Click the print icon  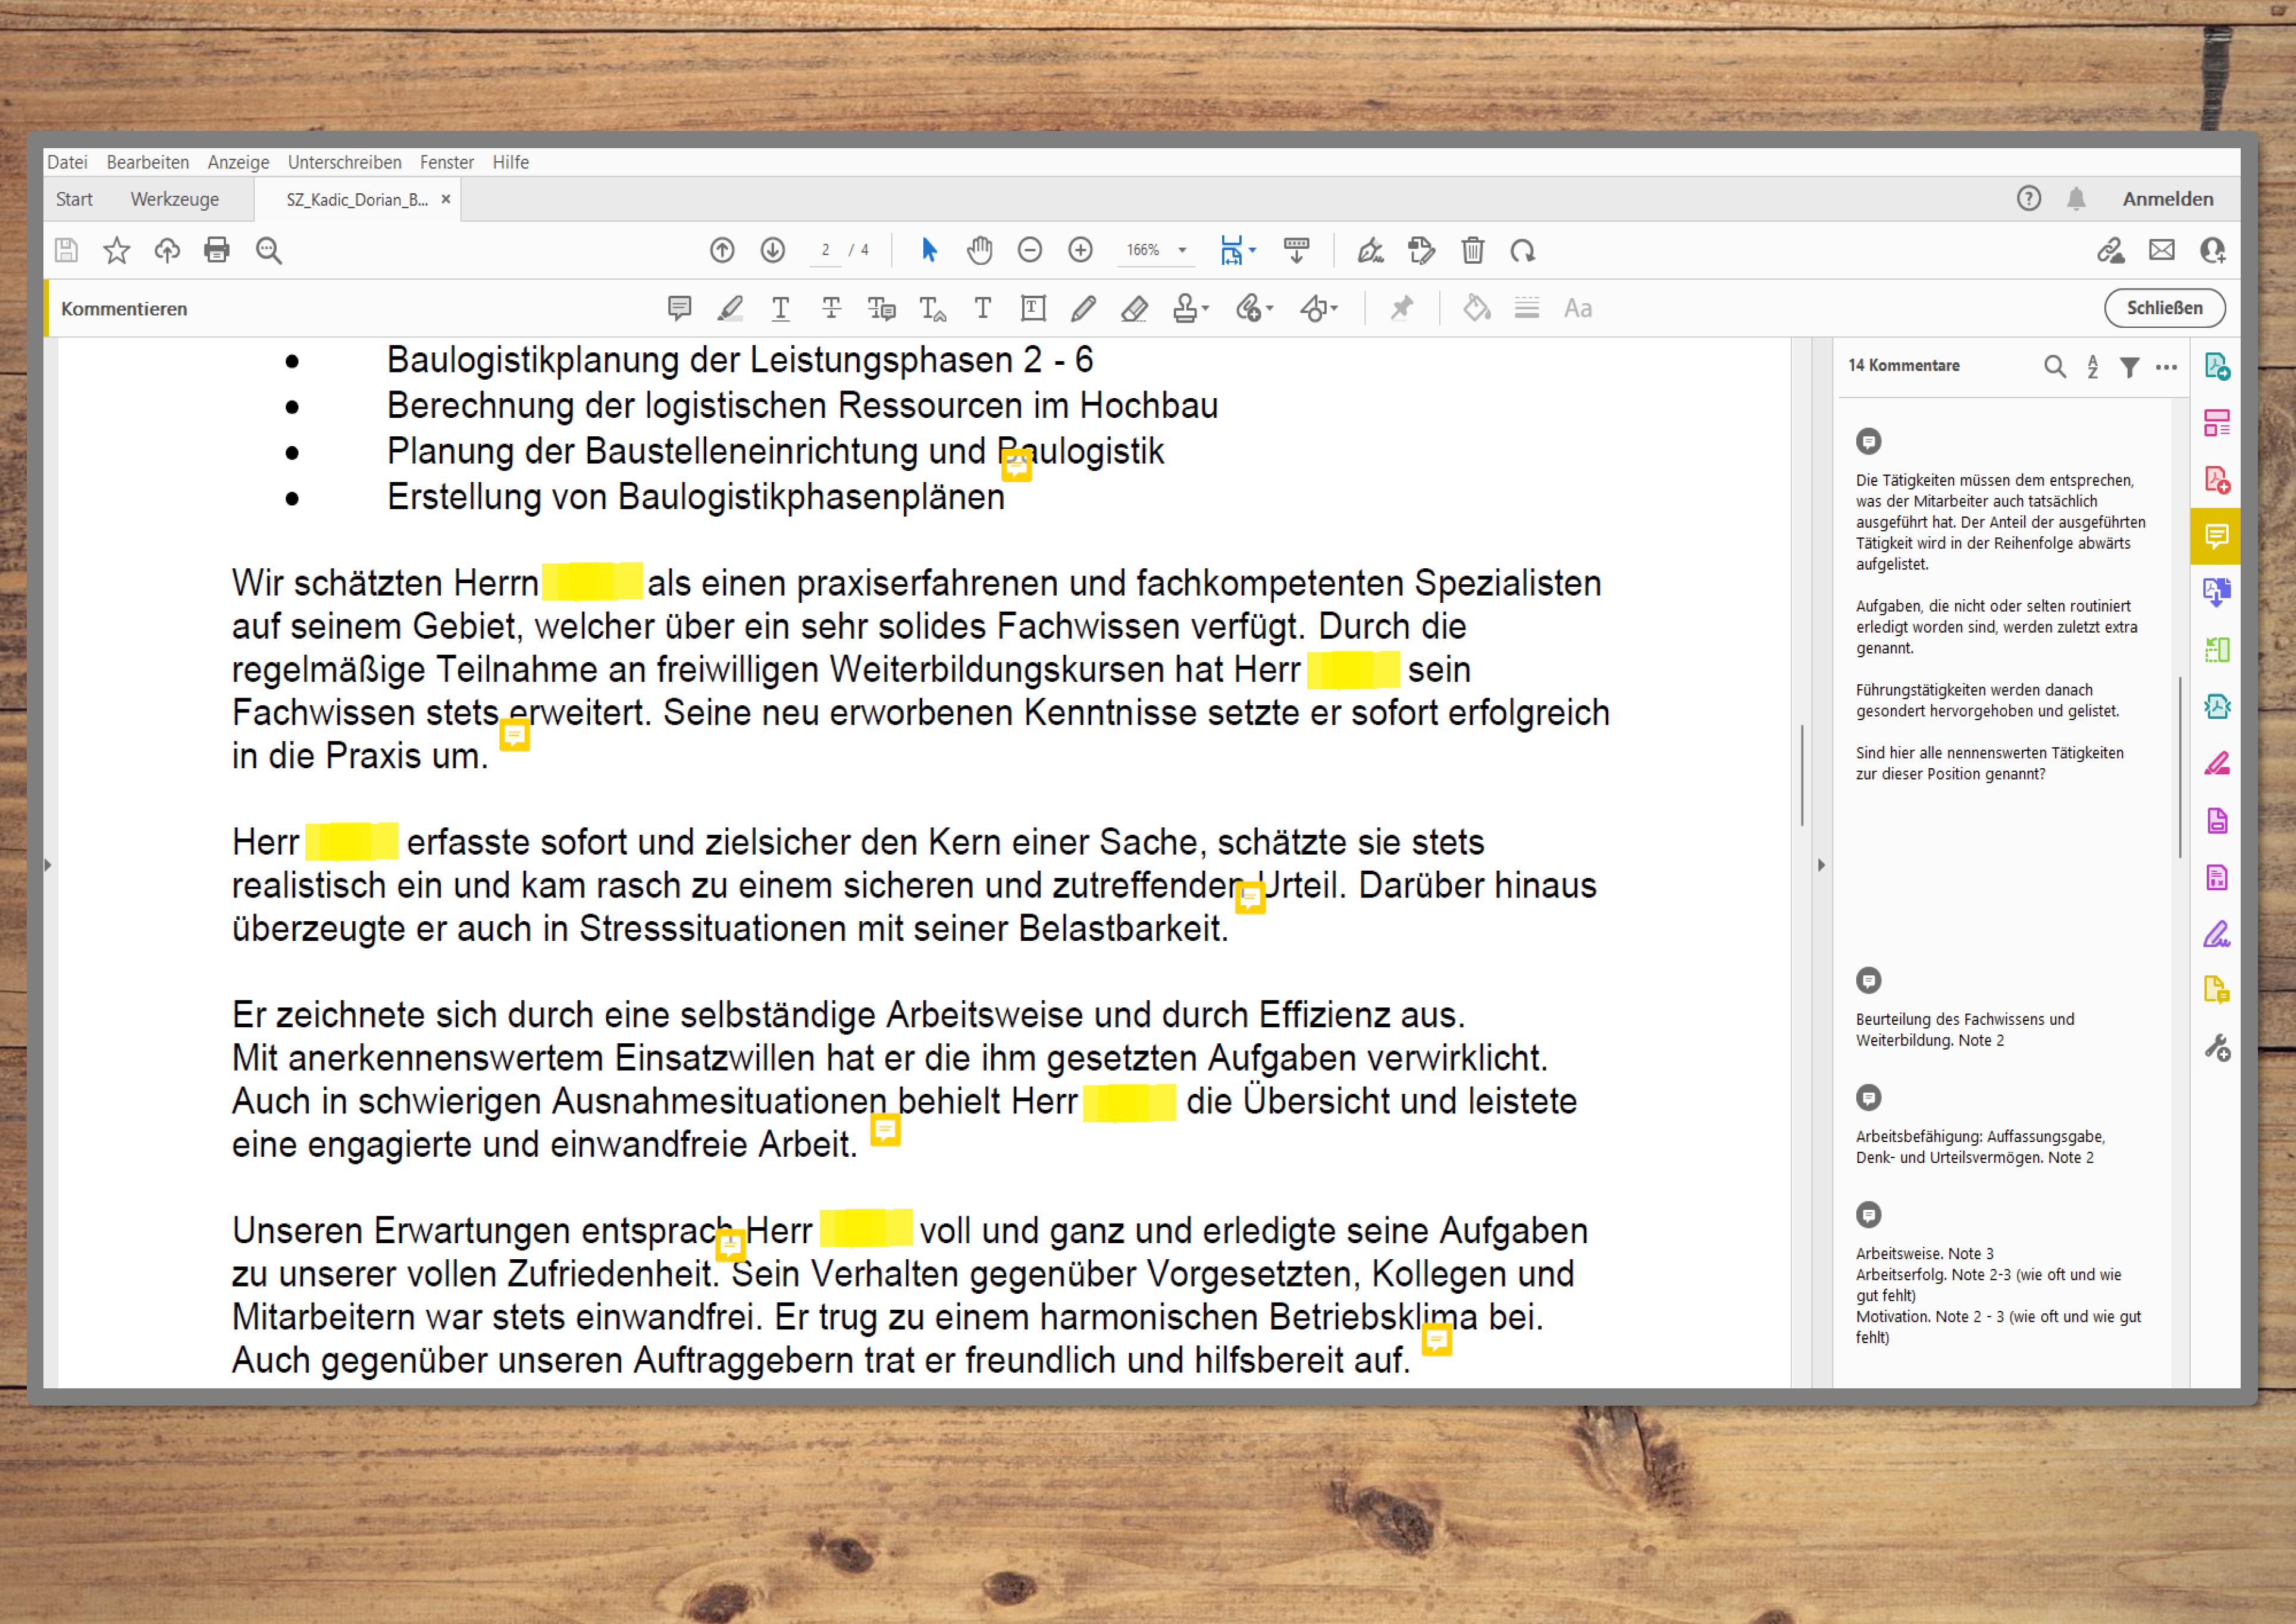pos(216,250)
